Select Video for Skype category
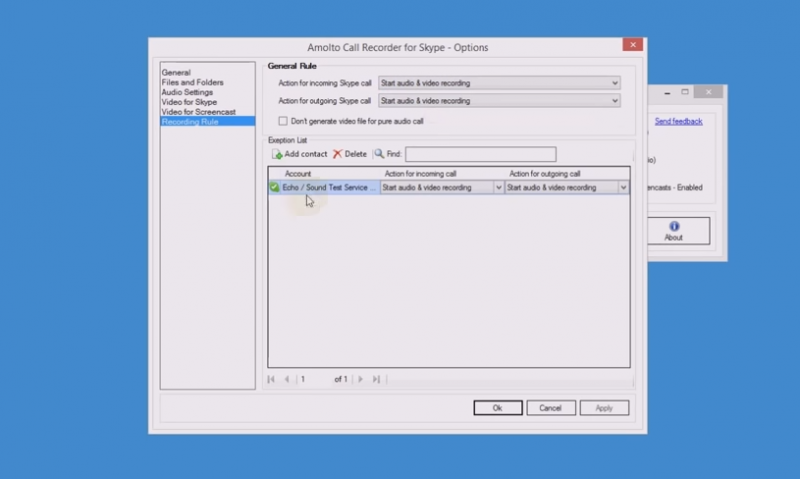This screenshot has height=479, width=800. coord(189,102)
